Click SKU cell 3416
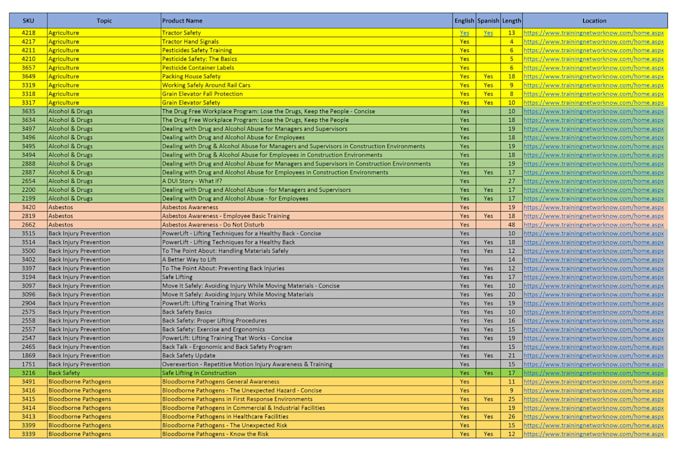 click(28, 390)
